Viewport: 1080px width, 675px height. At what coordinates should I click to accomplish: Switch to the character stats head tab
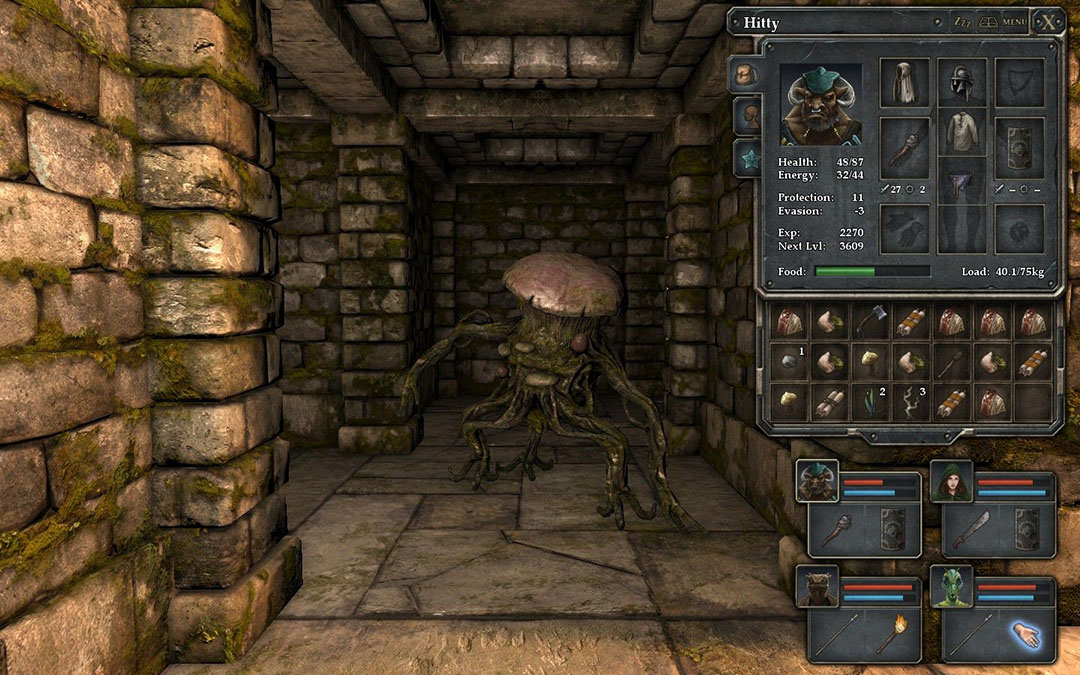click(x=746, y=117)
